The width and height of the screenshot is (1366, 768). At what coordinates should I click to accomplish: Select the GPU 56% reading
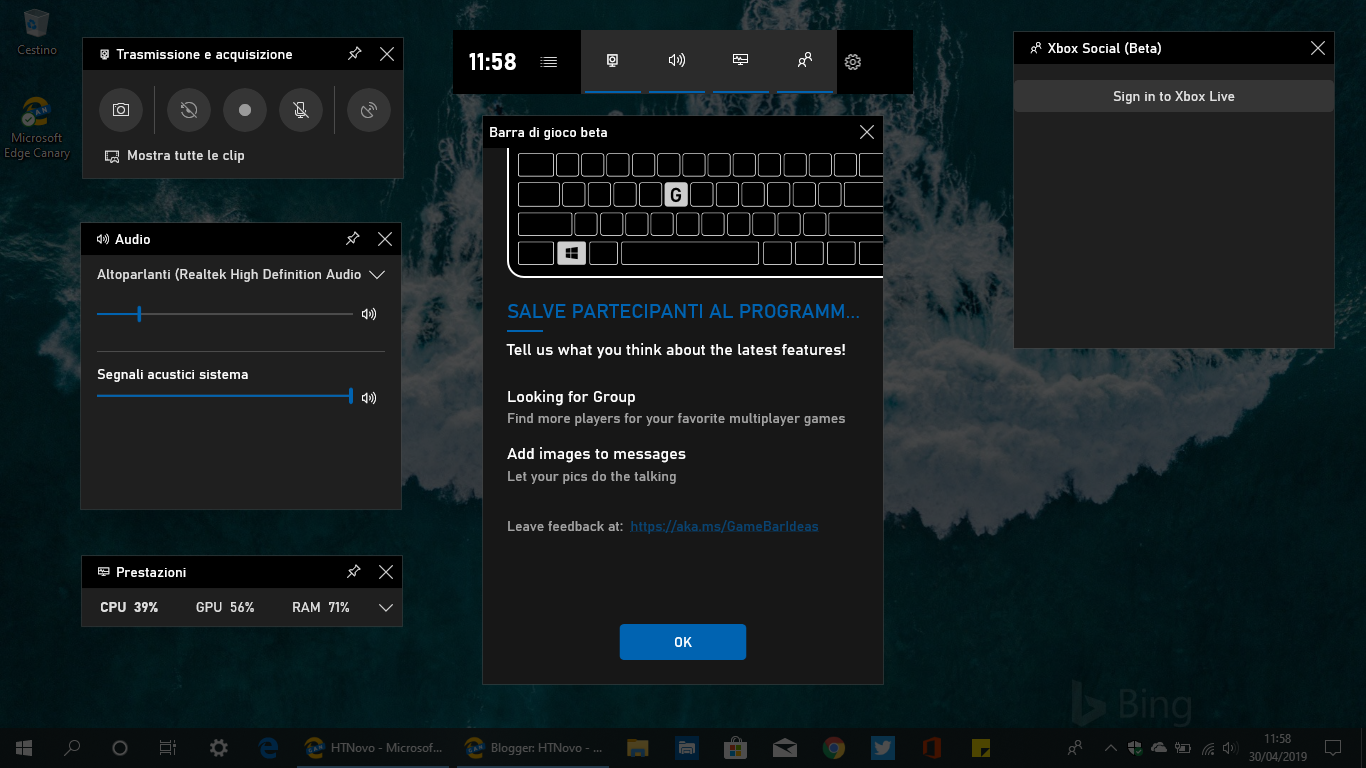(225, 607)
